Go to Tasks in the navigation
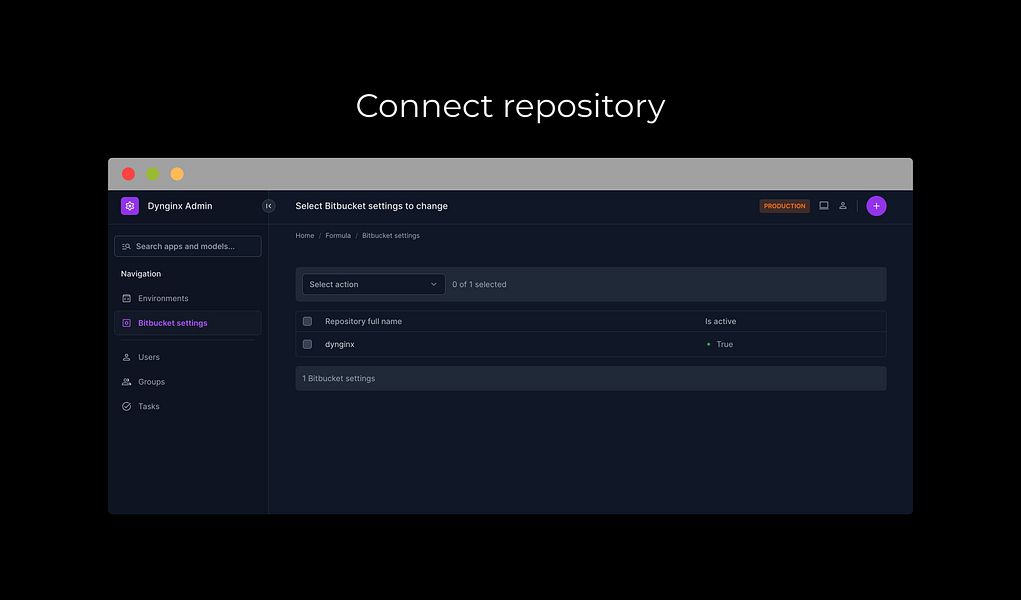Image resolution: width=1021 pixels, height=600 pixels. [188, 407]
